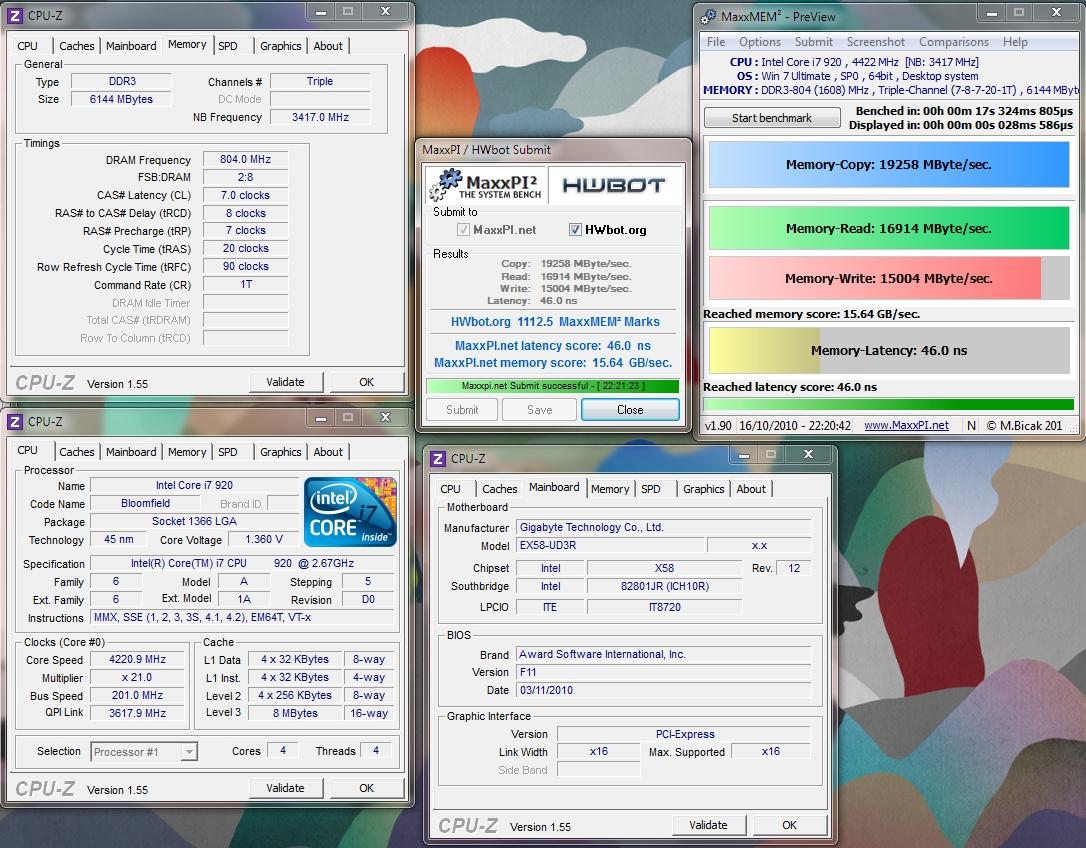The height and width of the screenshot is (848, 1086).
Task: Click the HWBOT logo
Action: pos(614,185)
